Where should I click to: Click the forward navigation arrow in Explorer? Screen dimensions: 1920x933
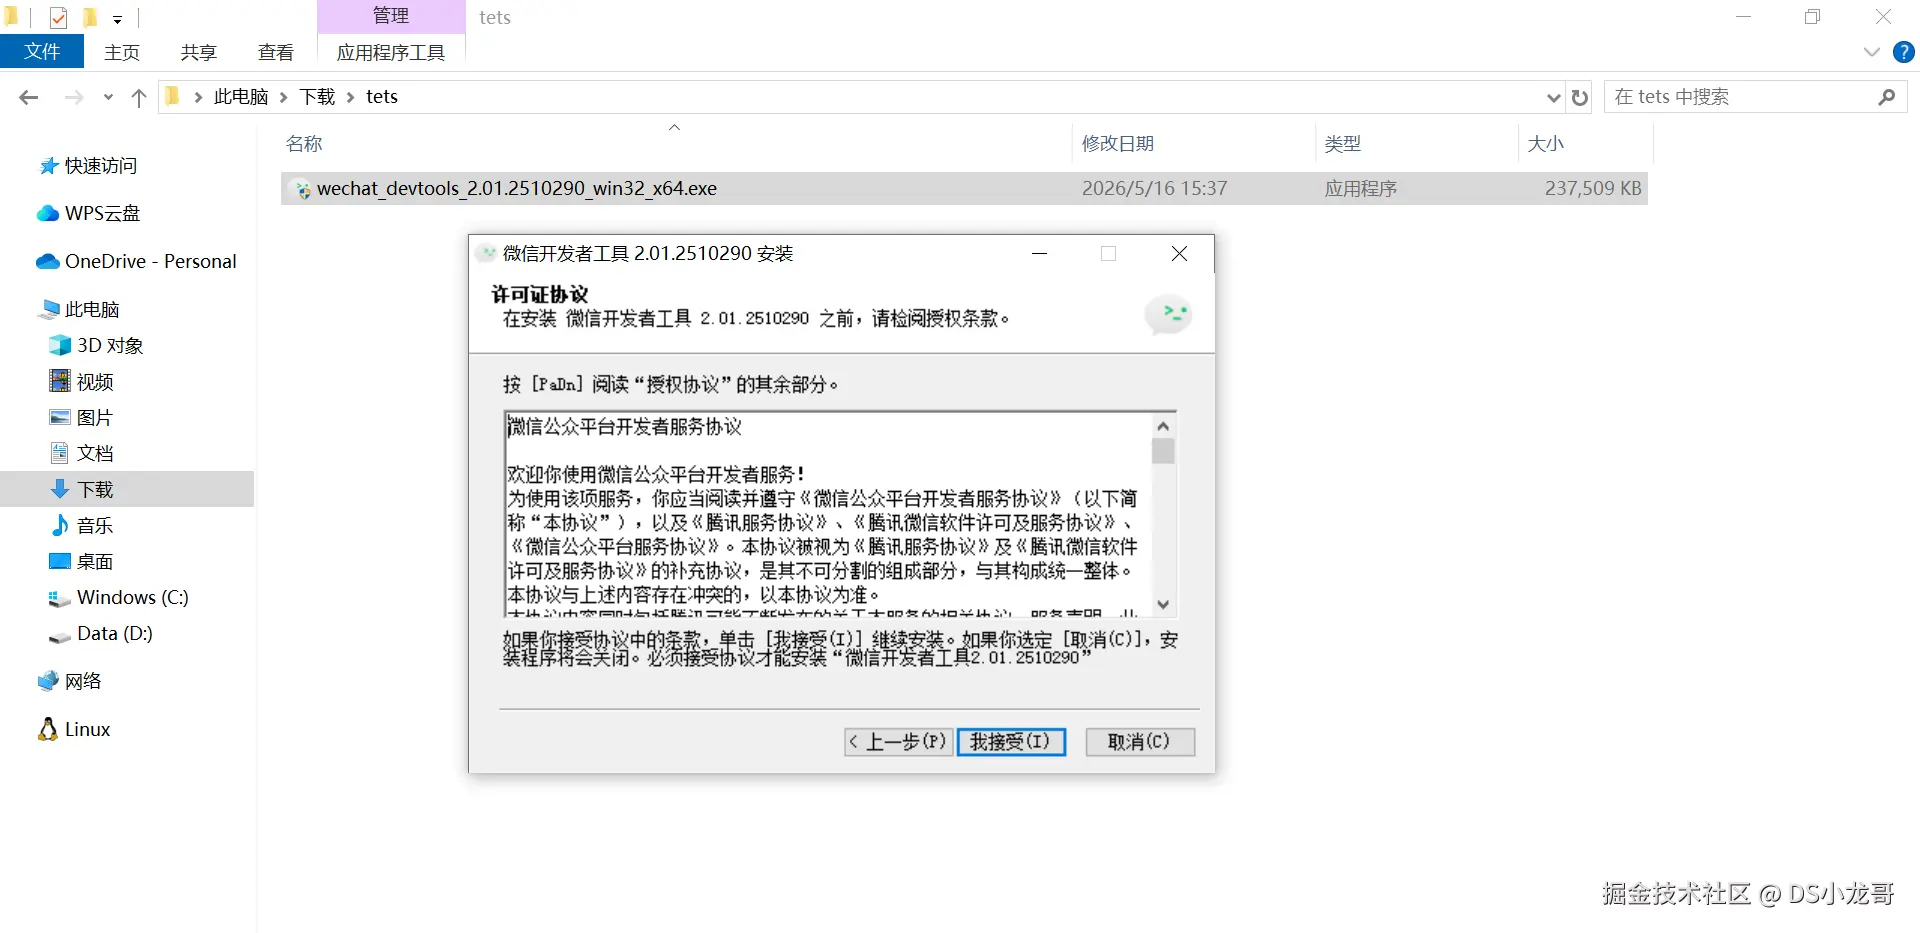(73, 97)
